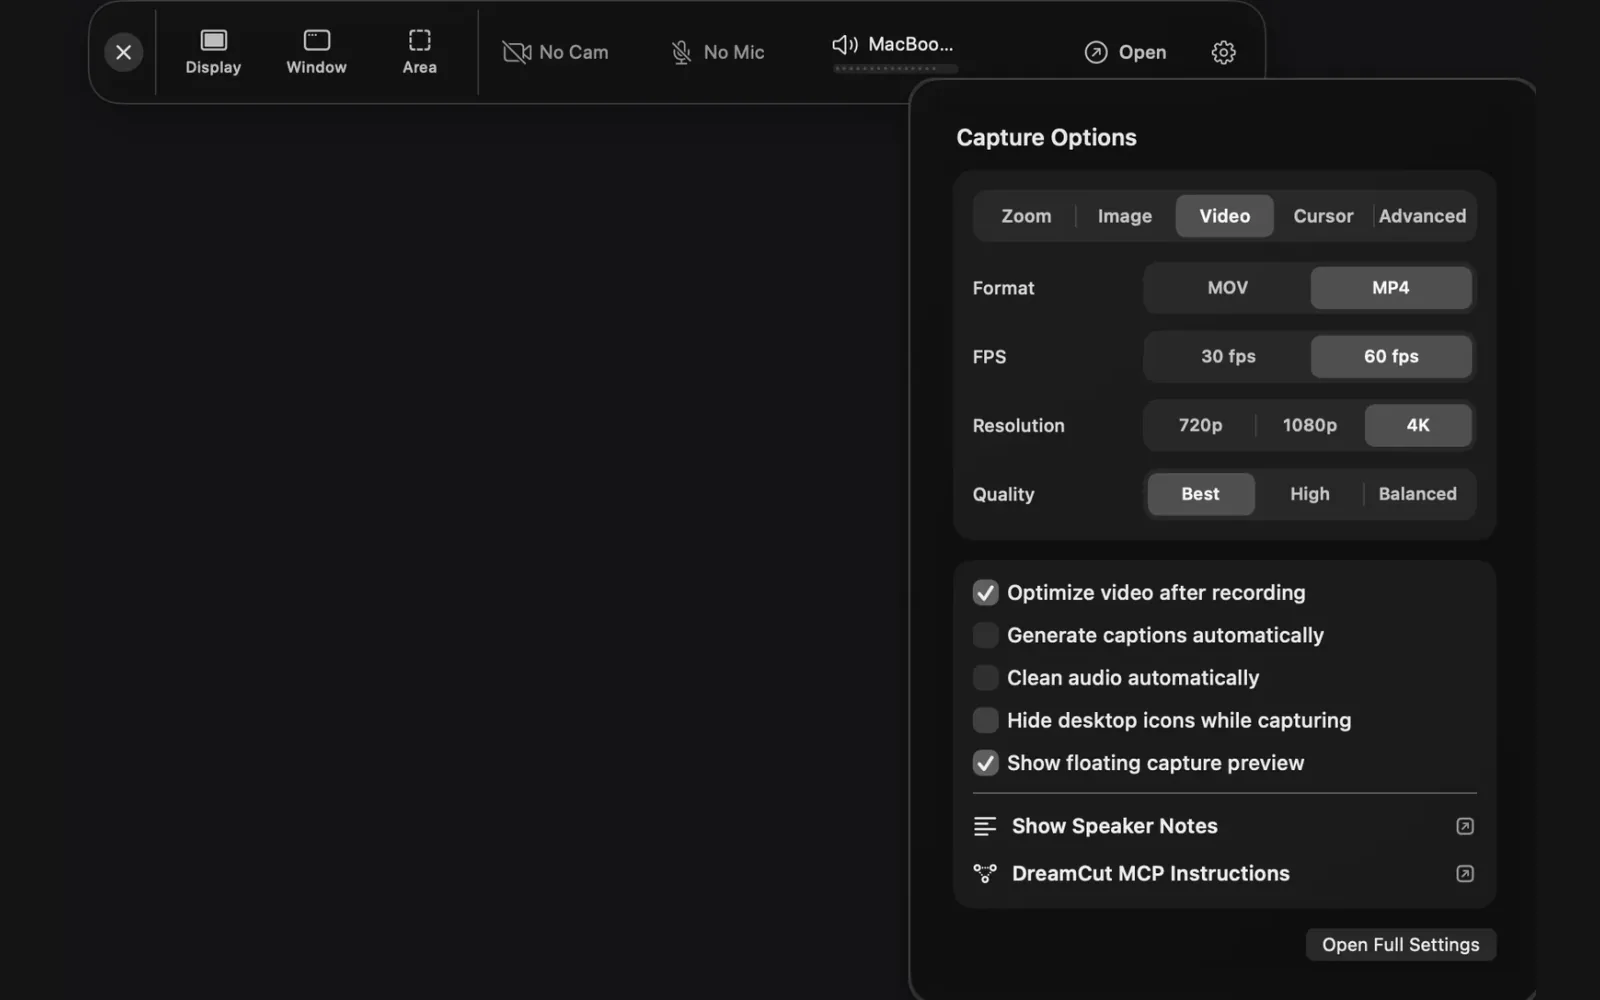This screenshot has height=1000, width=1600.
Task: Switch to the Video tab
Action: pos(1224,216)
